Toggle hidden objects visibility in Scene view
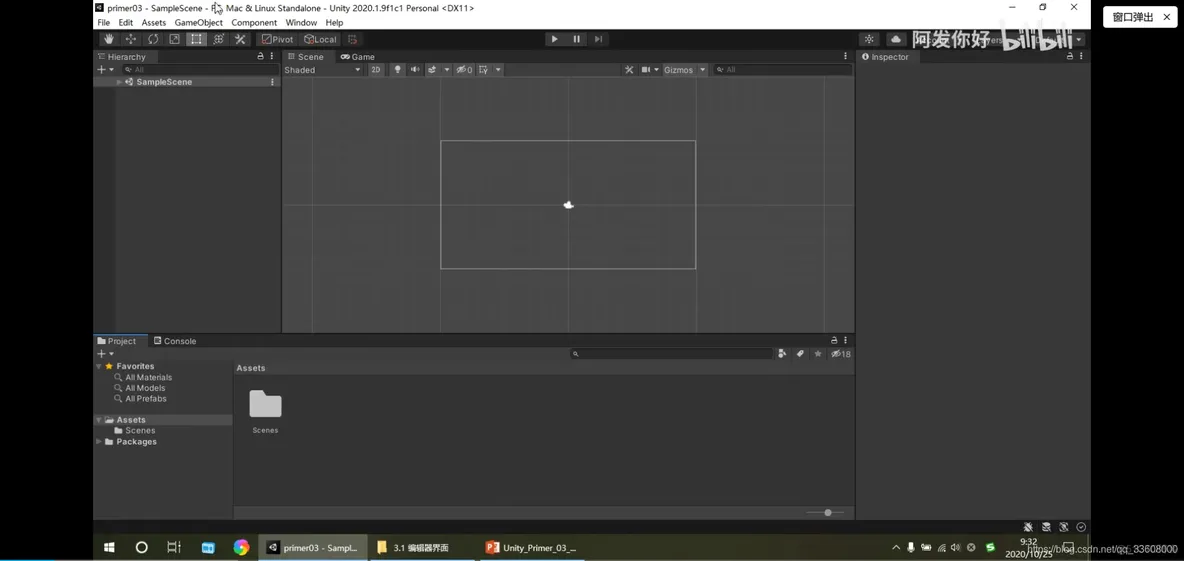 pyautogui.click(x=464, y=69)
